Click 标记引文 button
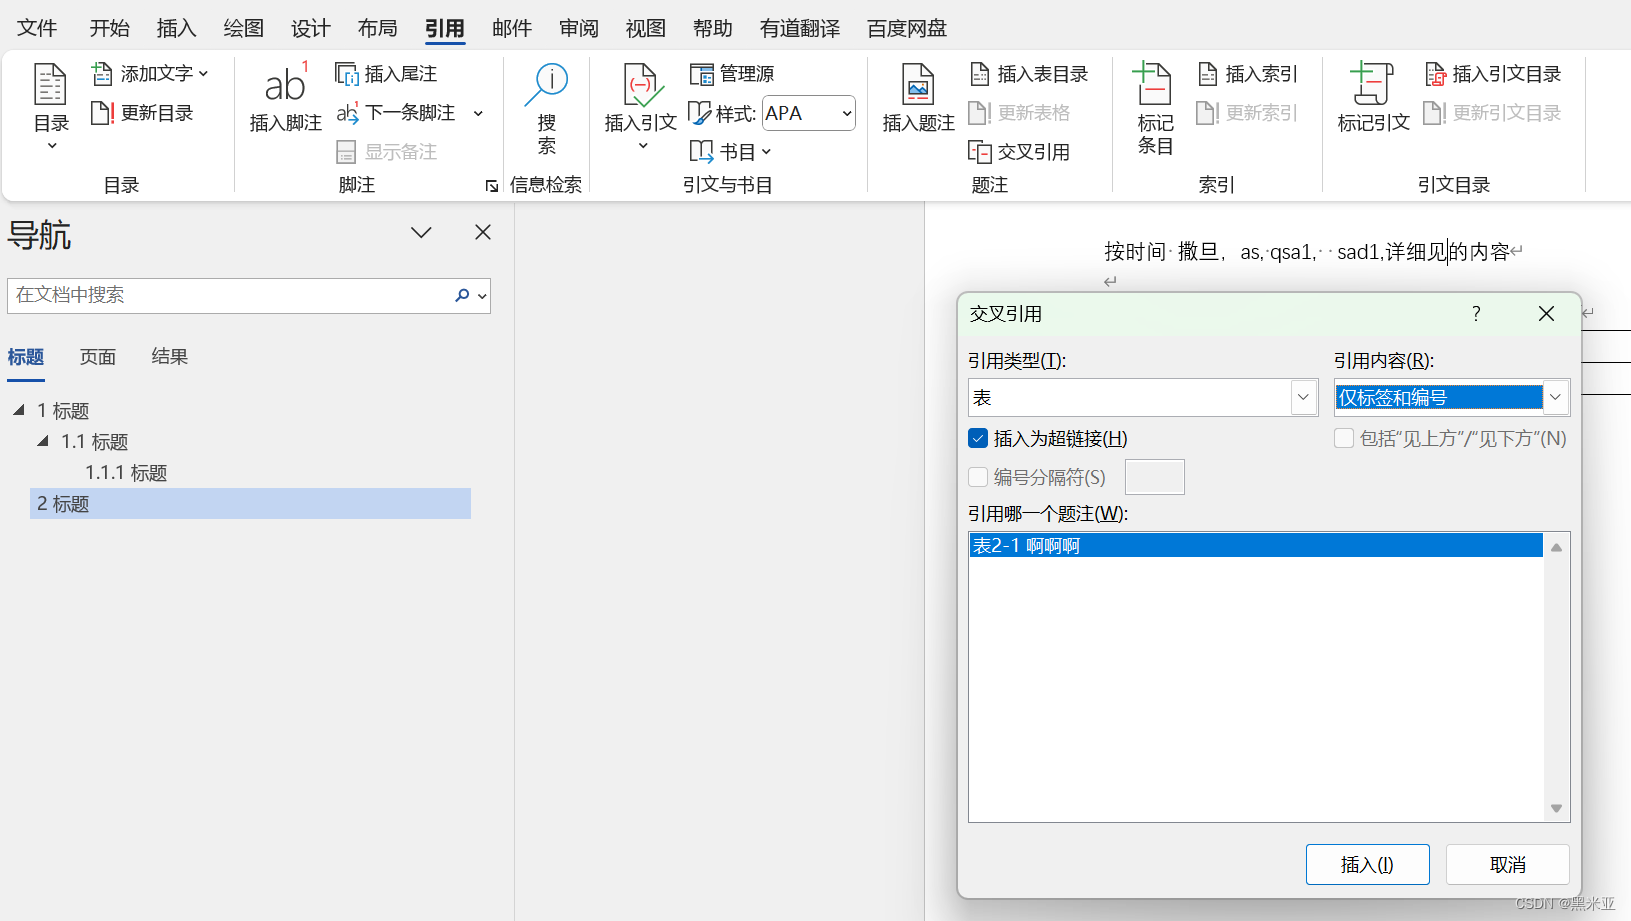1631x921 pixels. click(1373, 97)
